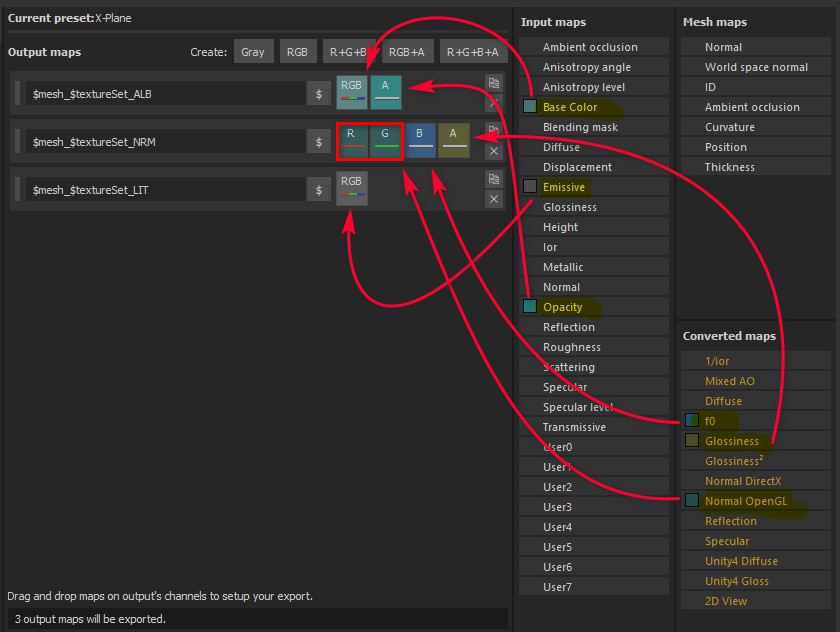
Task: Select Metallic input map
Action: pos(594,267)
